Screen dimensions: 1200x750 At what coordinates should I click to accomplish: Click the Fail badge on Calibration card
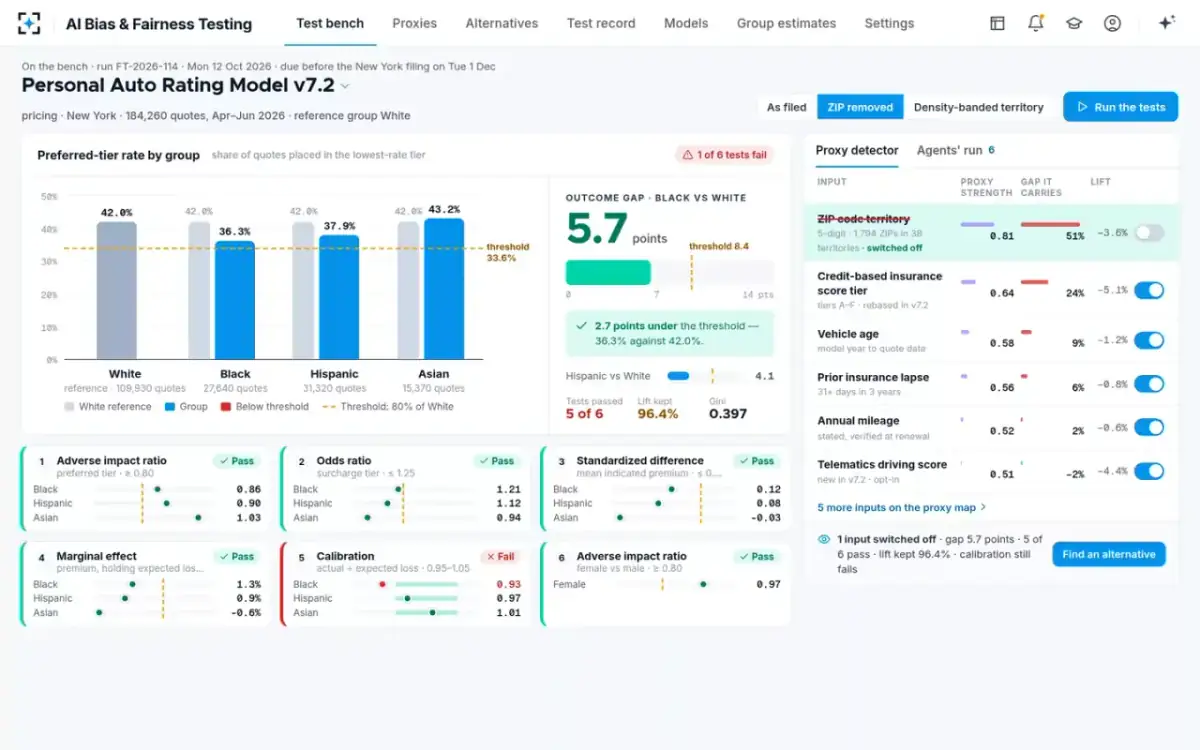coord(500,556)
